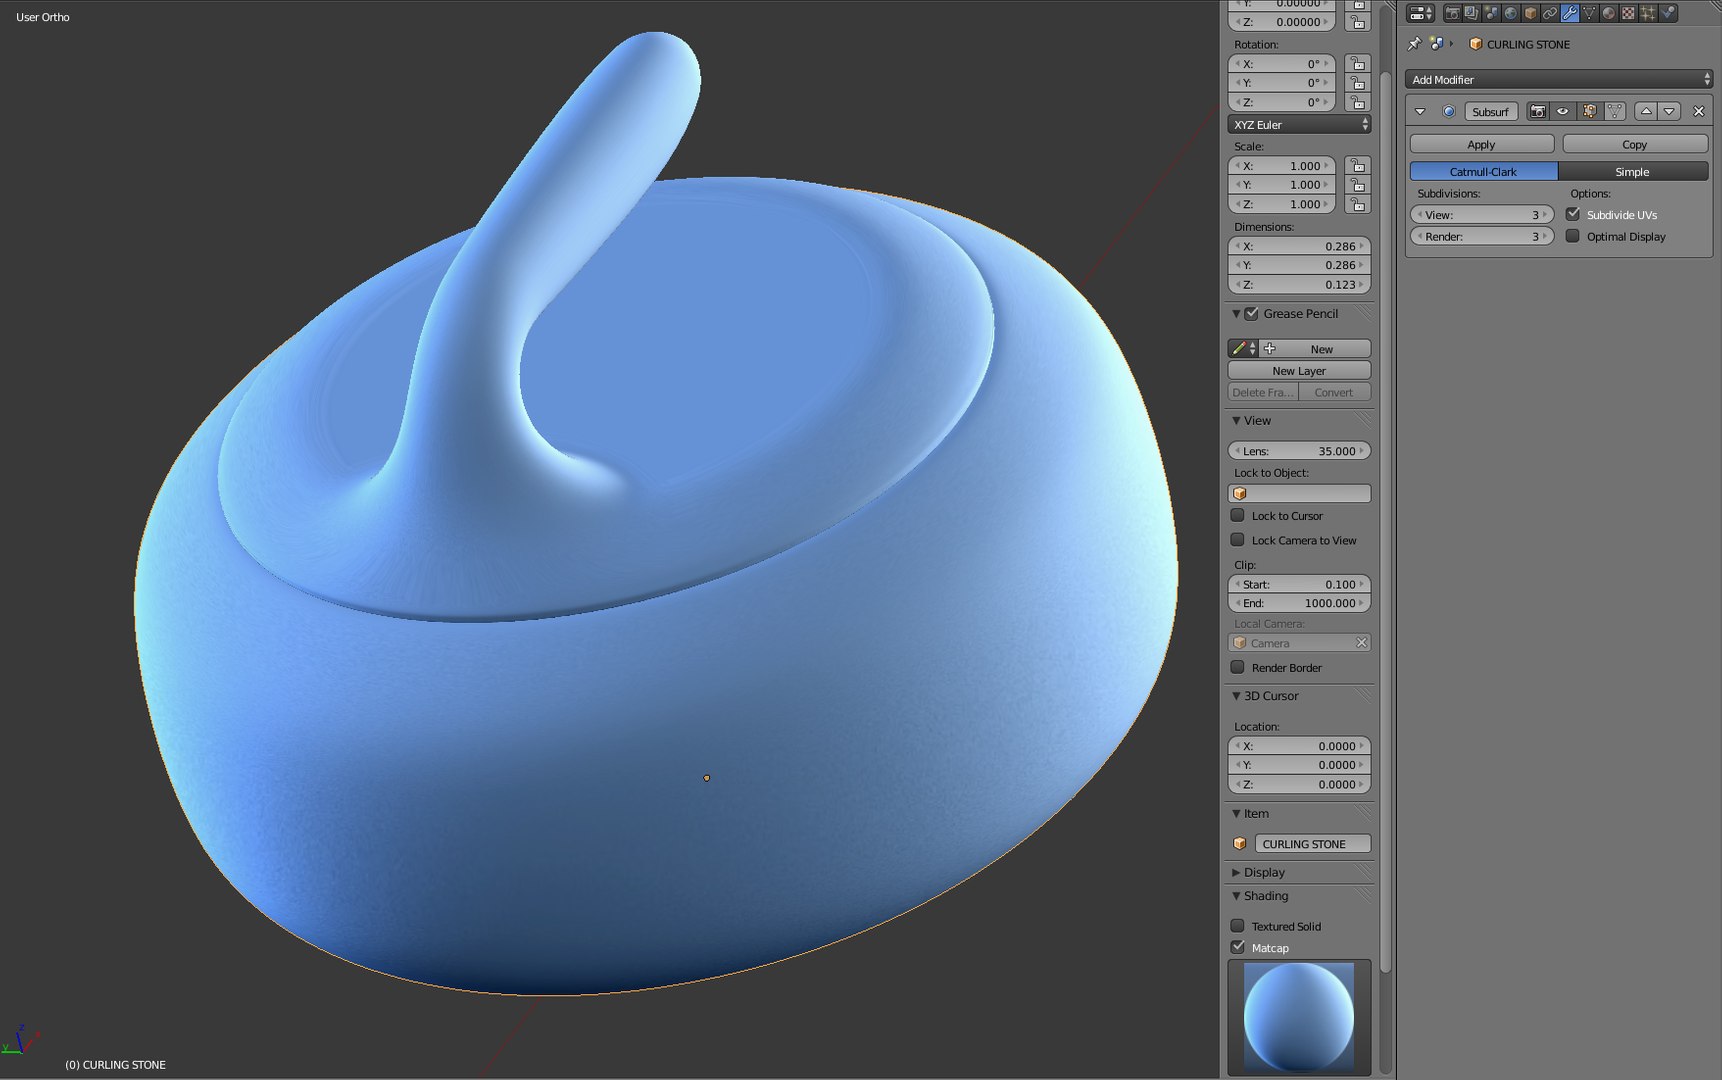The width and height of the screenshot is (1722, 1080).
Task: Open the Modifiers wrench tab
Action: (1570, 13)
